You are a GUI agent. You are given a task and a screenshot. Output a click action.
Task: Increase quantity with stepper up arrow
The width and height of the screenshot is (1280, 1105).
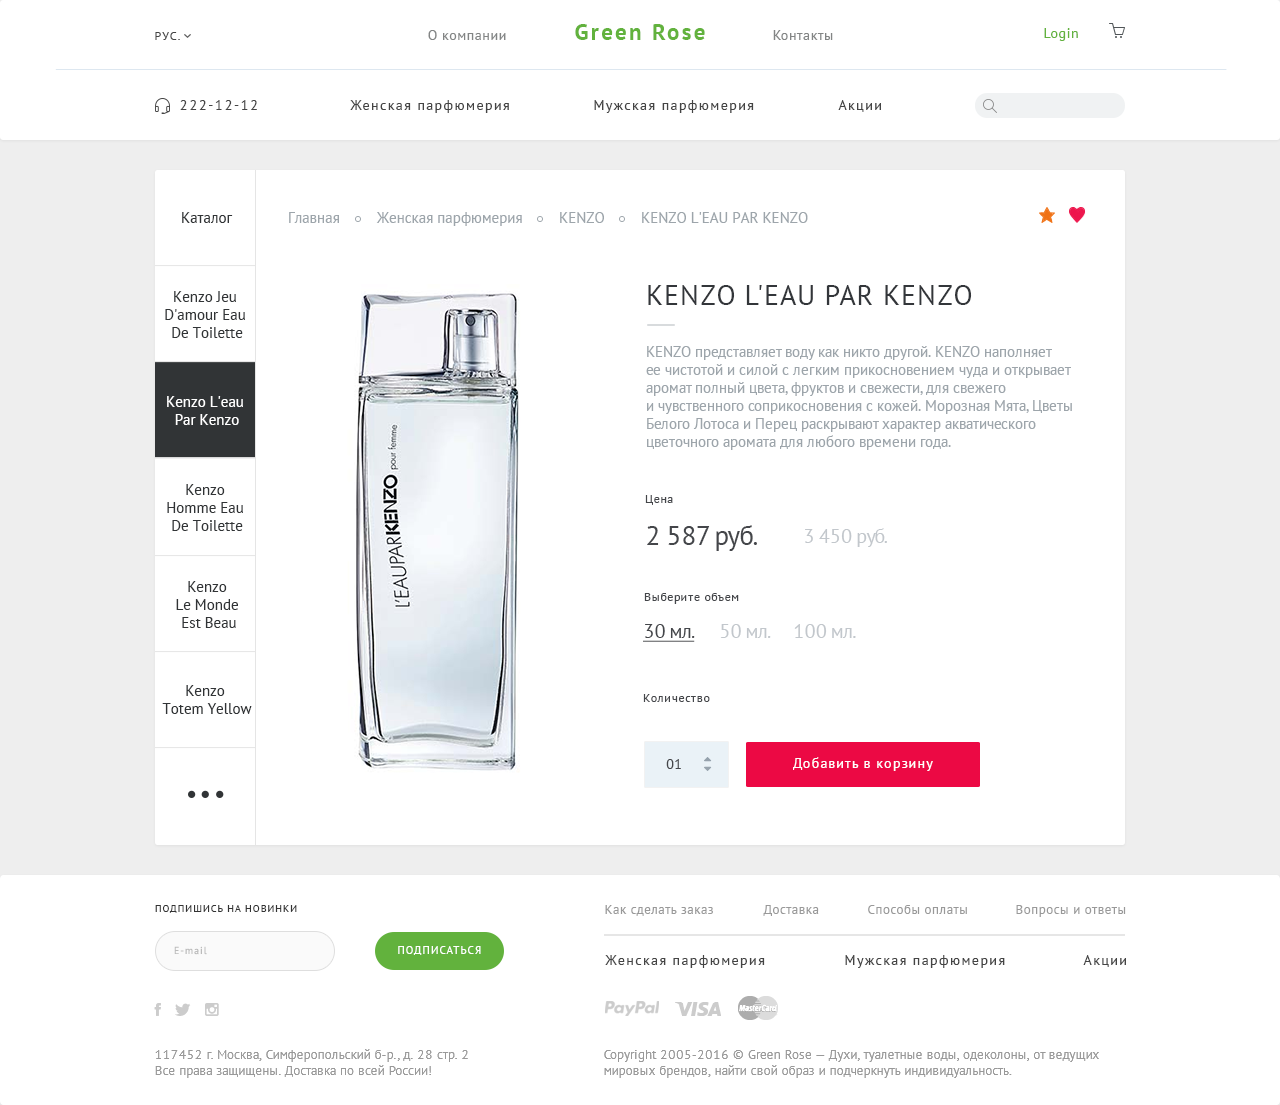tap(708, 759)
